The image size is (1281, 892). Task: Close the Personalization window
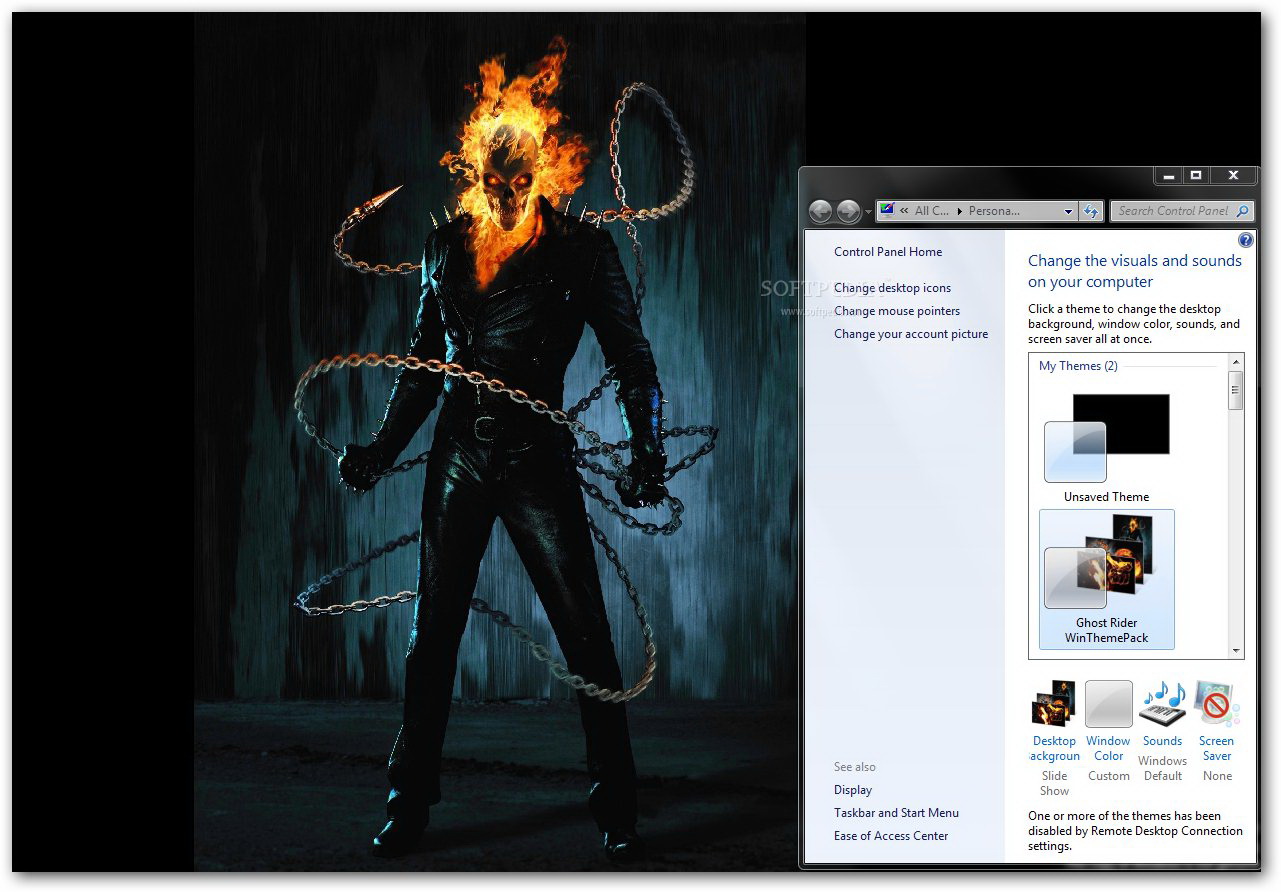click(x=1233, y=176)
